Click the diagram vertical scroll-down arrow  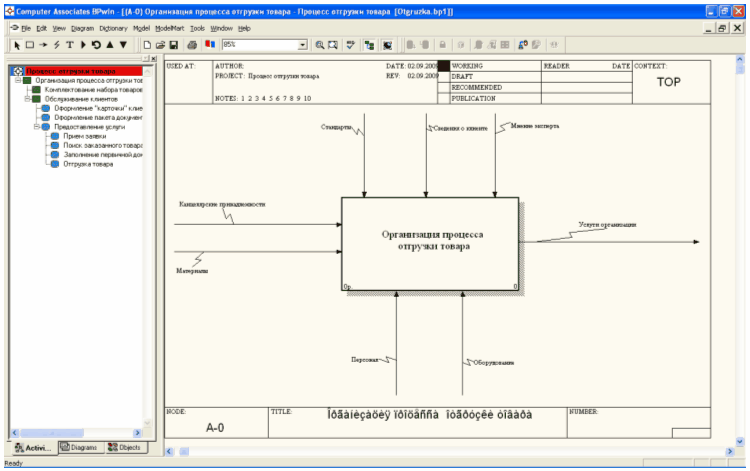[x=740, y=442]
